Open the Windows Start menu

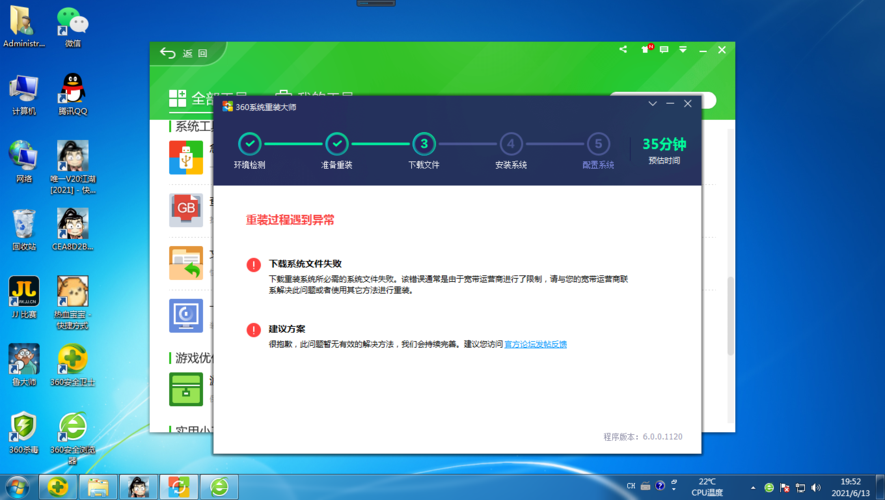point(17,487)
